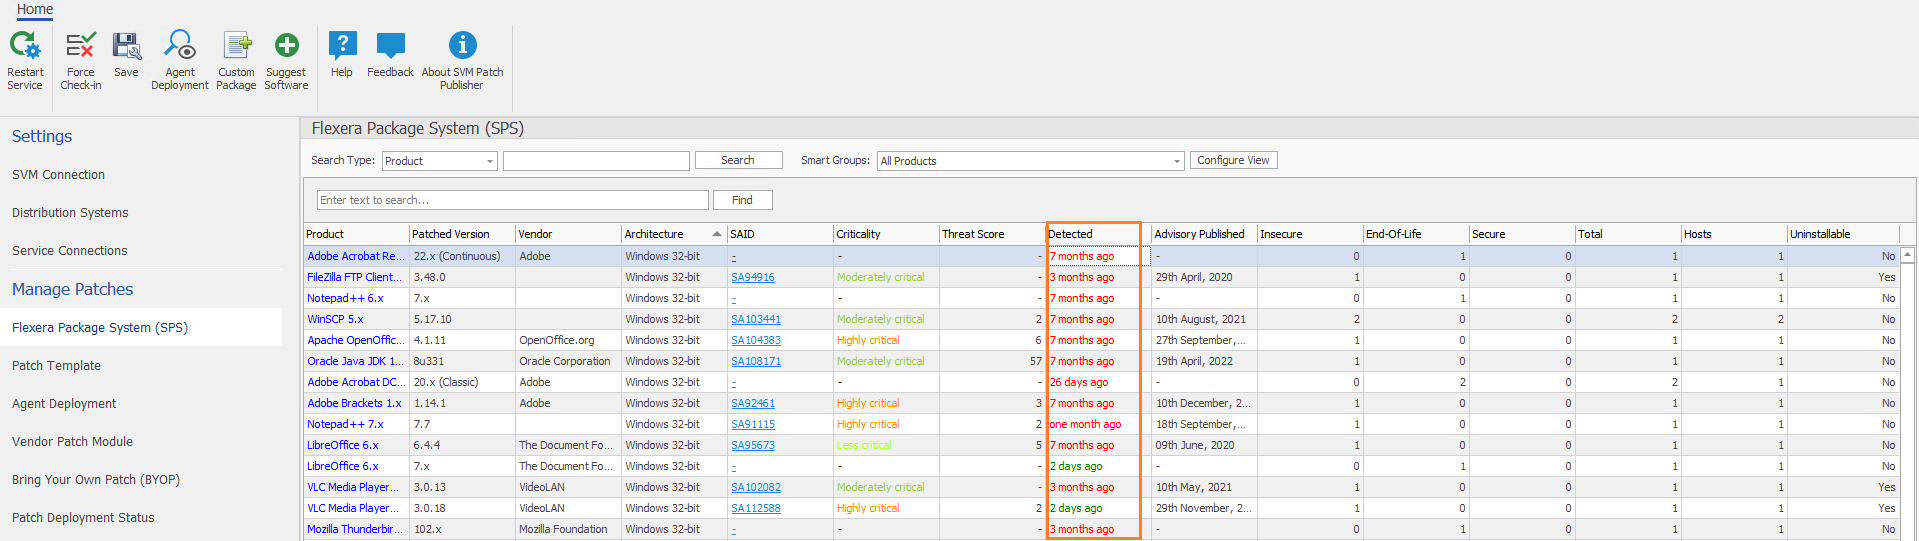Open Distribution Systems in sidebar
1919x541 pixels.
[70, 213]
